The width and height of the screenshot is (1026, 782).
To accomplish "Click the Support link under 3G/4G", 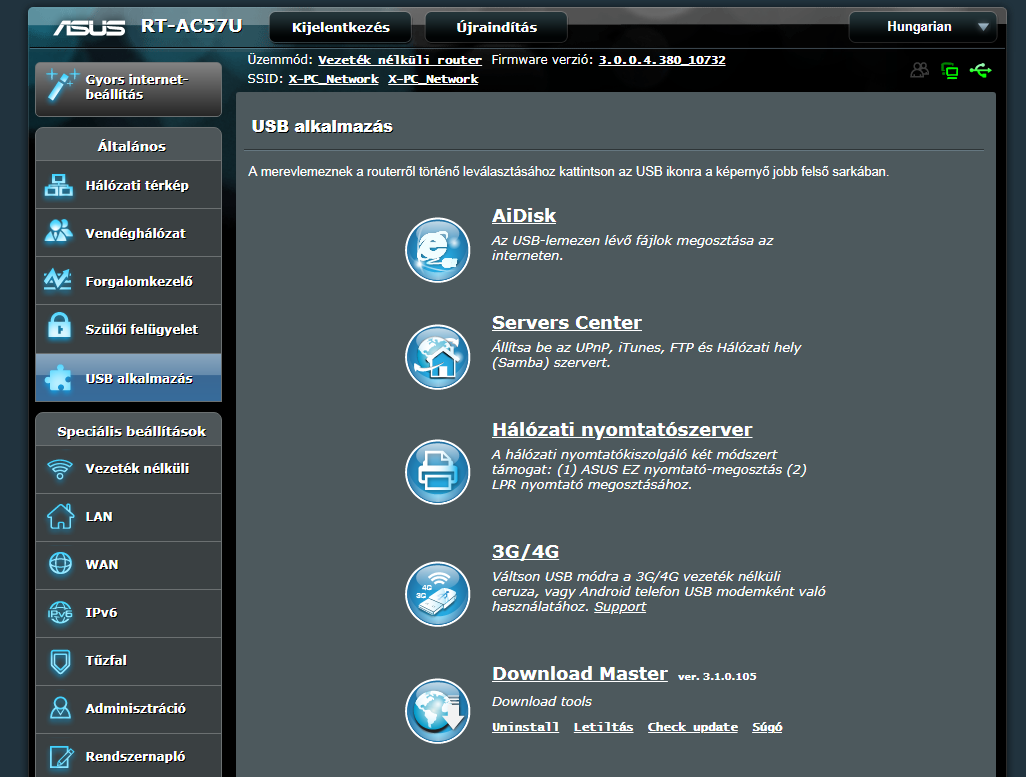I will click(x=620, y=607).
